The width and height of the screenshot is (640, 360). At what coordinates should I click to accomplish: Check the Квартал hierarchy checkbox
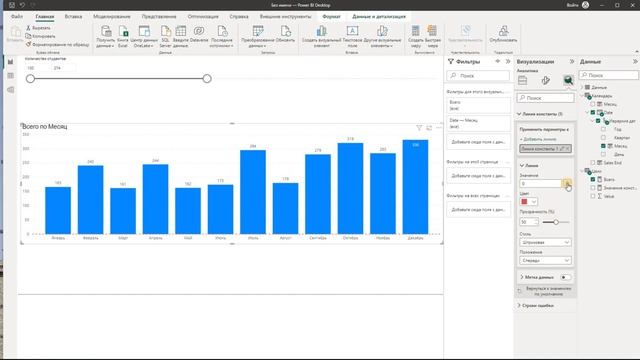pyautogui.click(x=603, y=138)
